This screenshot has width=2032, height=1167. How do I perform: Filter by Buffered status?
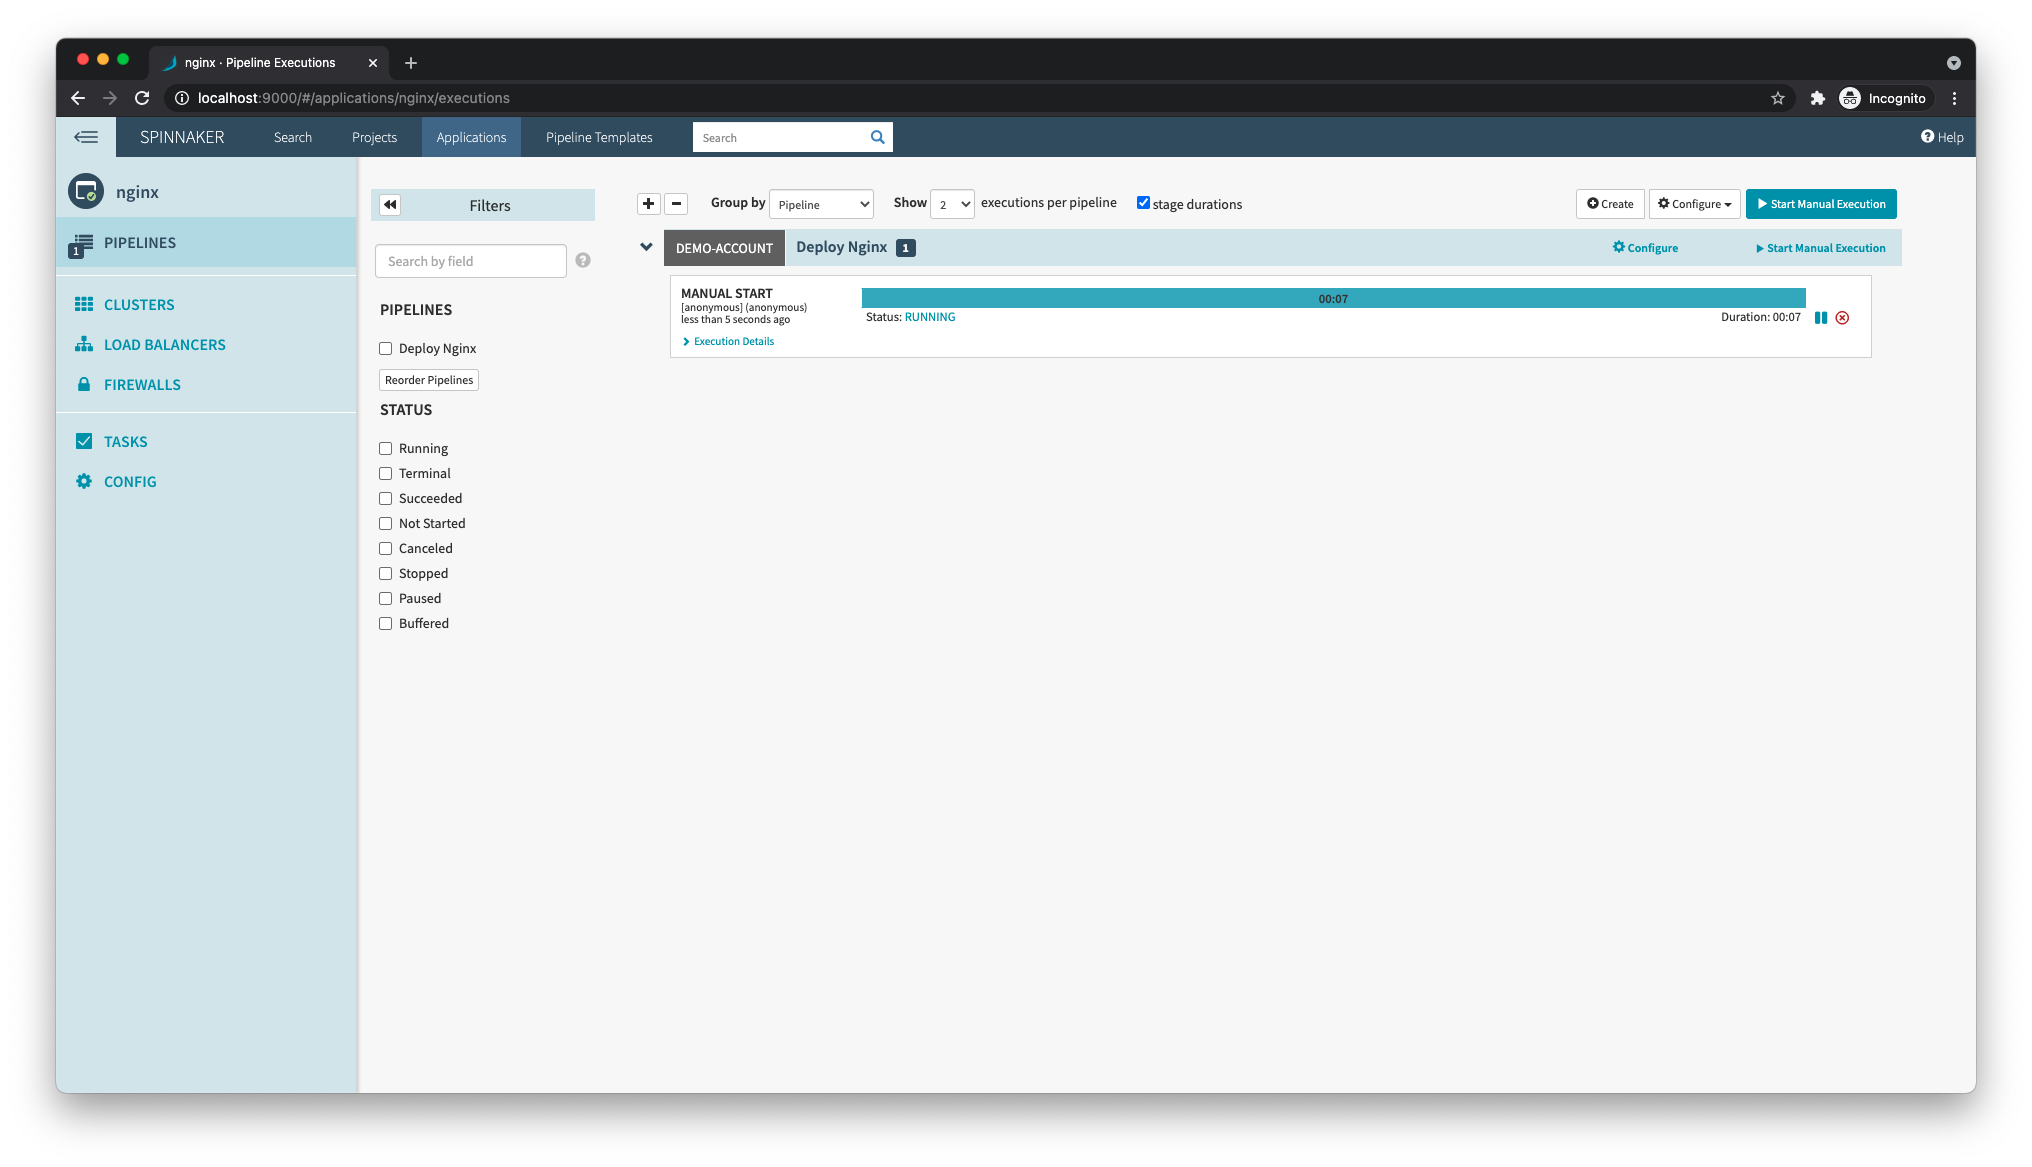point(385,623)
